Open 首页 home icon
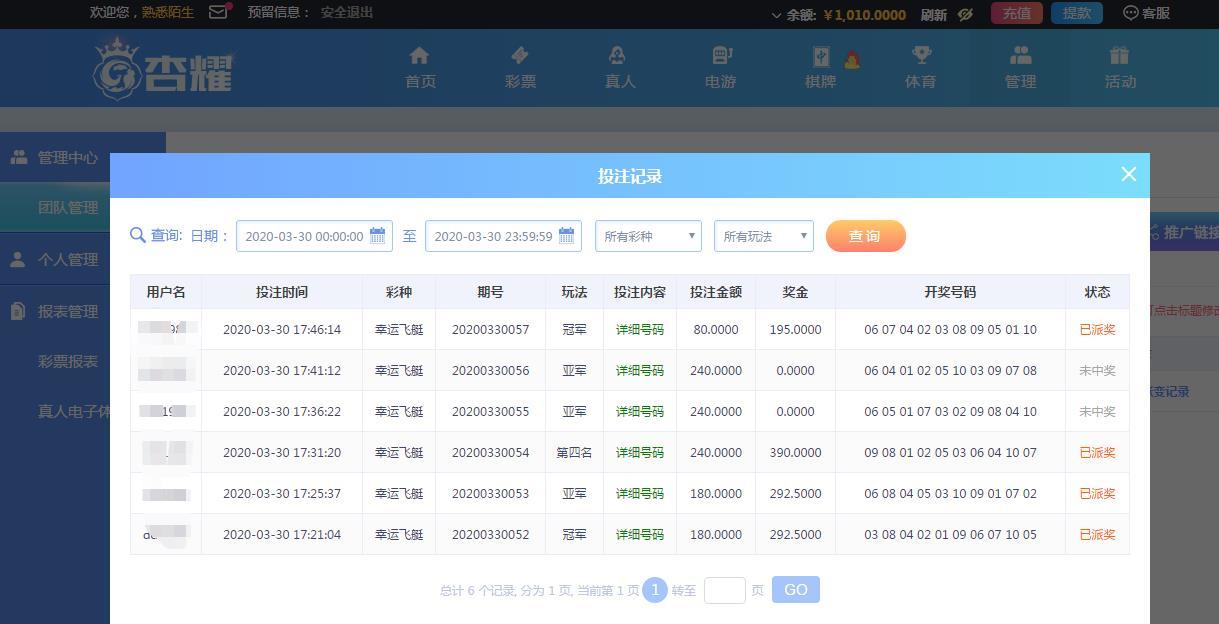The width and height of the screenshot is (1219, 624). (x=420, y=56)
